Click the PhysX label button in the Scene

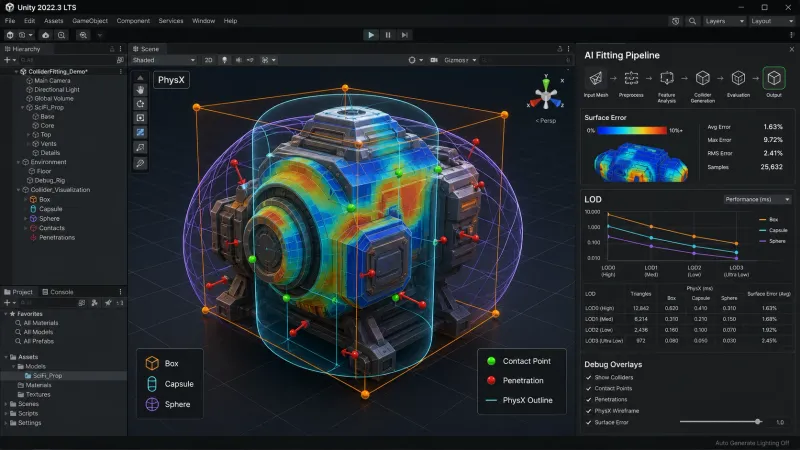(x=171, y=80)
